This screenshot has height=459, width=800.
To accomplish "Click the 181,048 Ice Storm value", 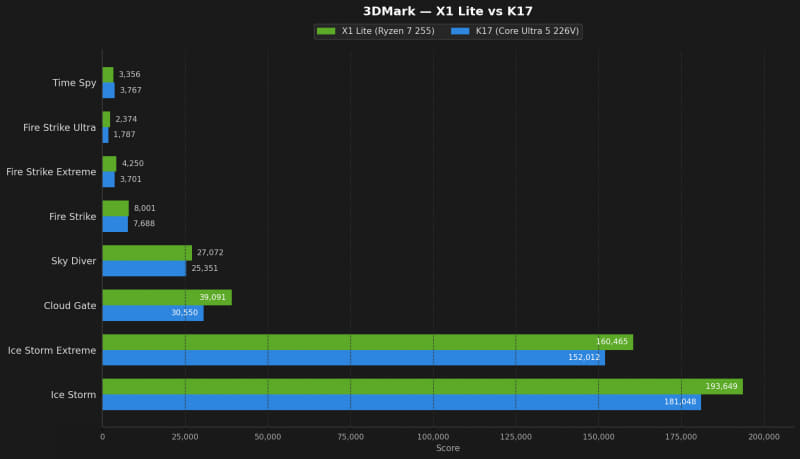I will click(680, 402).
